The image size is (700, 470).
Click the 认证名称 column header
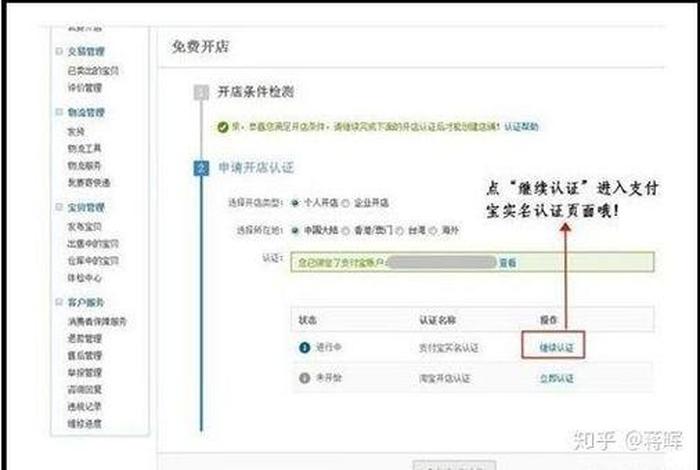(437, 320)
